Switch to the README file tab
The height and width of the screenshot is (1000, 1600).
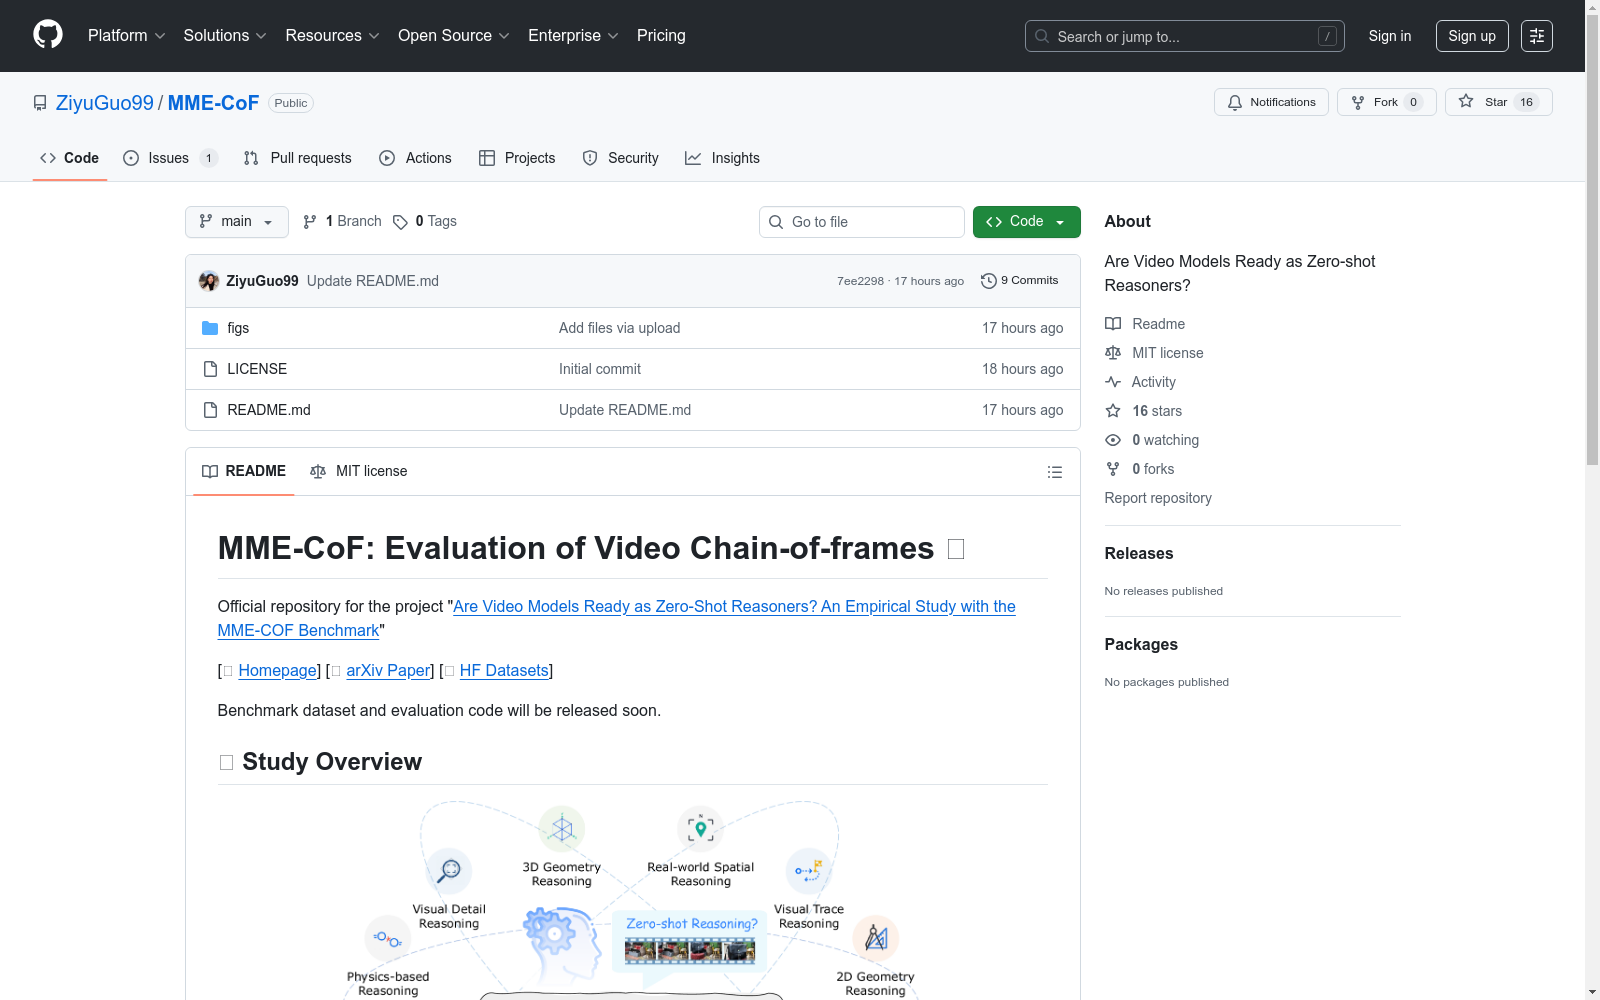point(244,471)
